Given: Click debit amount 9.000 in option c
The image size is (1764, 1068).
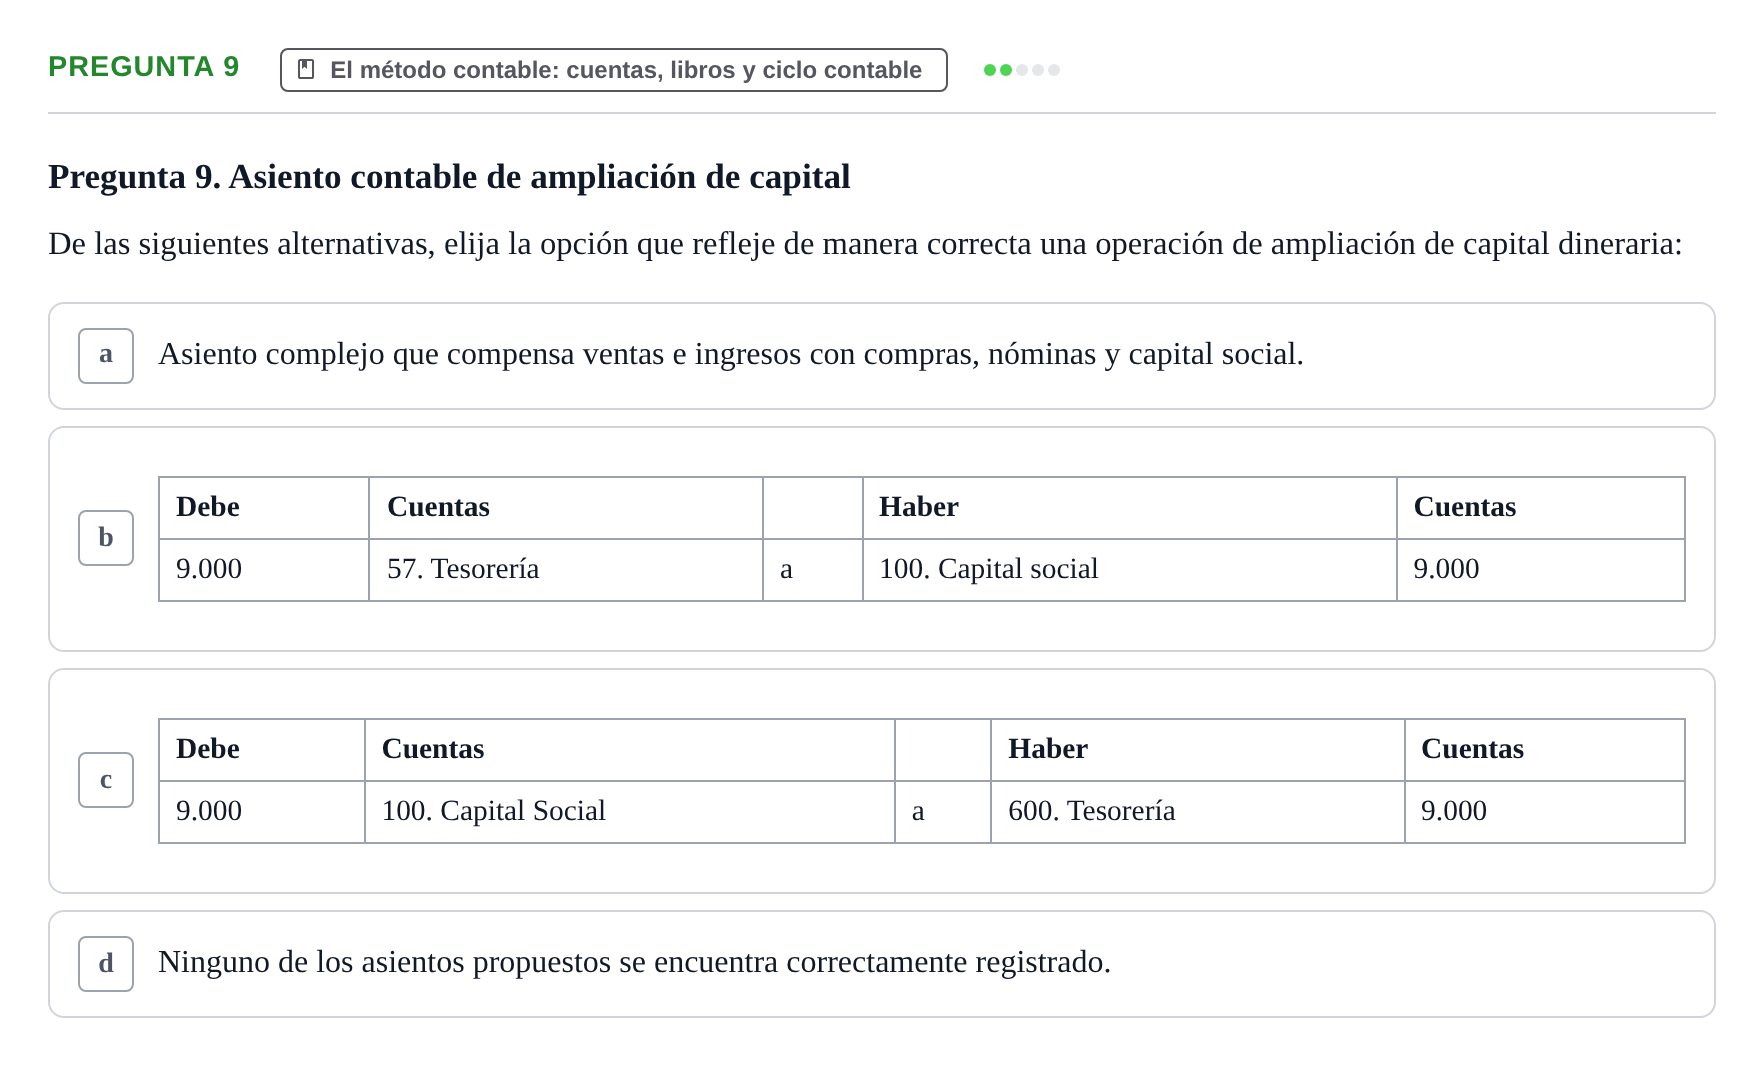Looking at the screenshot, I should pyautogui.click(x=262, y=812).
